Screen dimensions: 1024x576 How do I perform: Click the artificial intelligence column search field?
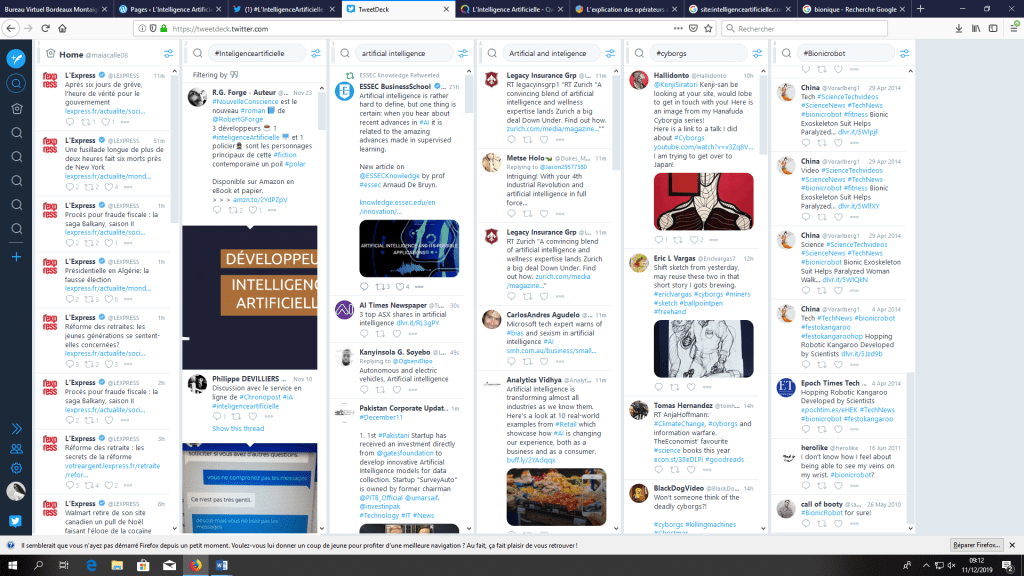tap(400, 53)
